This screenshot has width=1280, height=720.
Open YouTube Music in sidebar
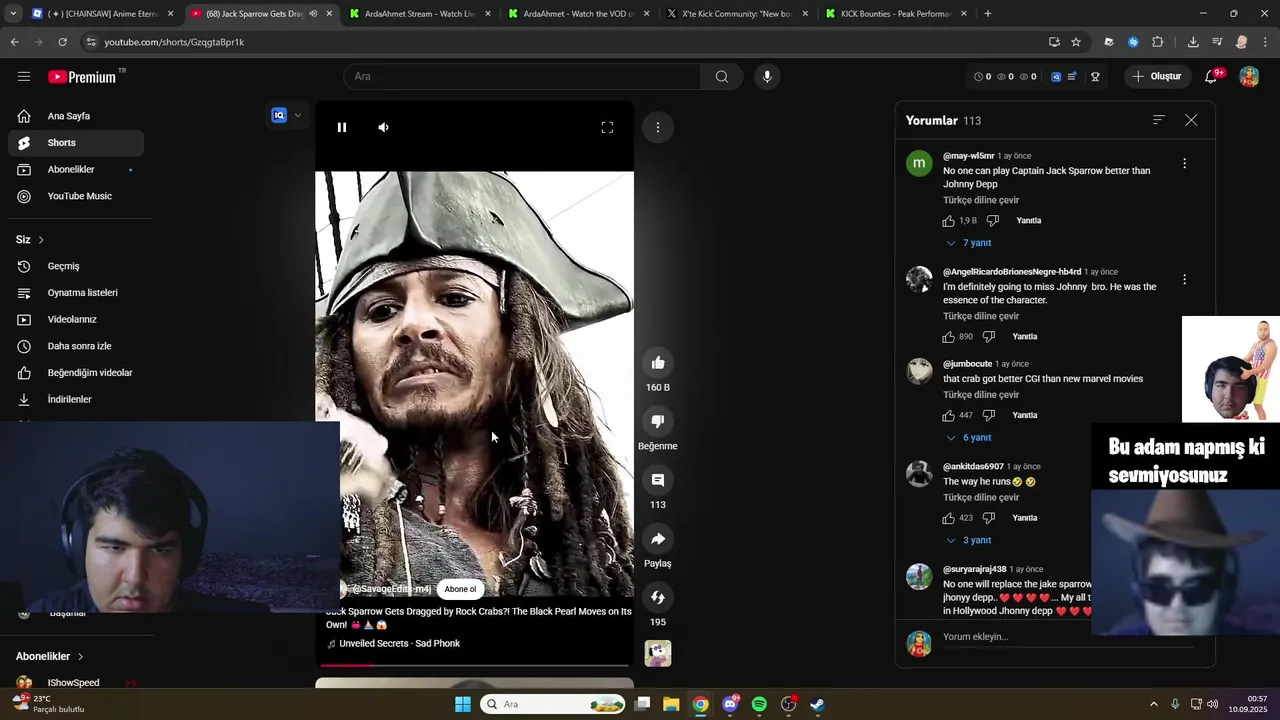76,196
